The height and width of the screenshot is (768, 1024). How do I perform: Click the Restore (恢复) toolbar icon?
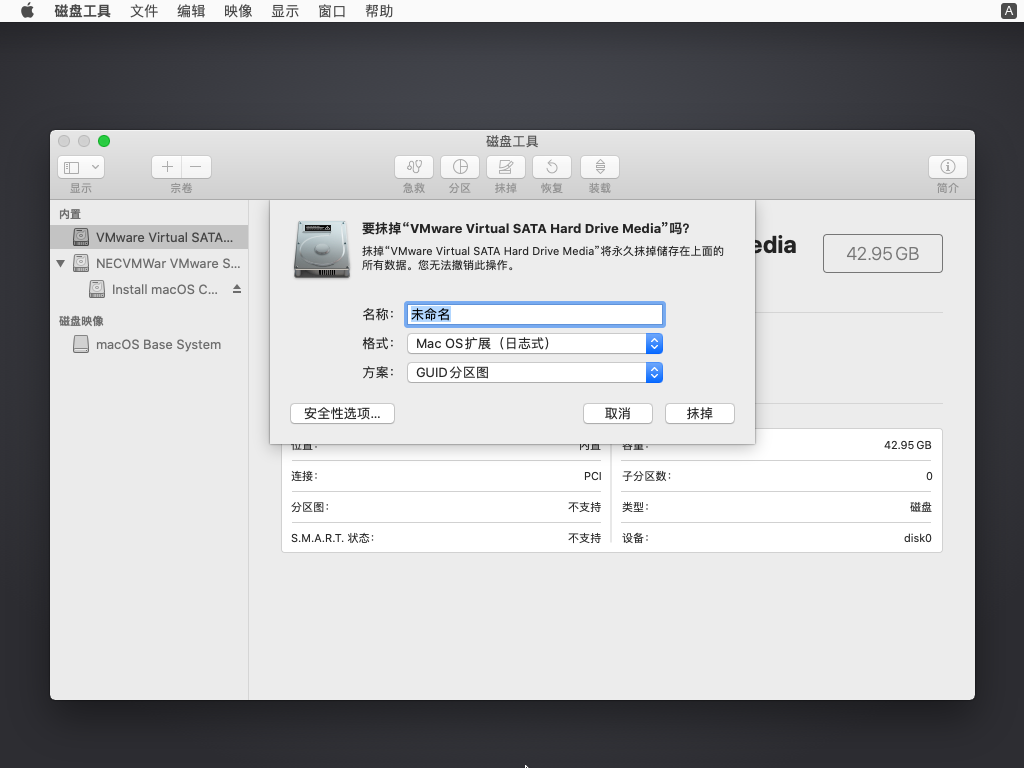tap(552, 167)
